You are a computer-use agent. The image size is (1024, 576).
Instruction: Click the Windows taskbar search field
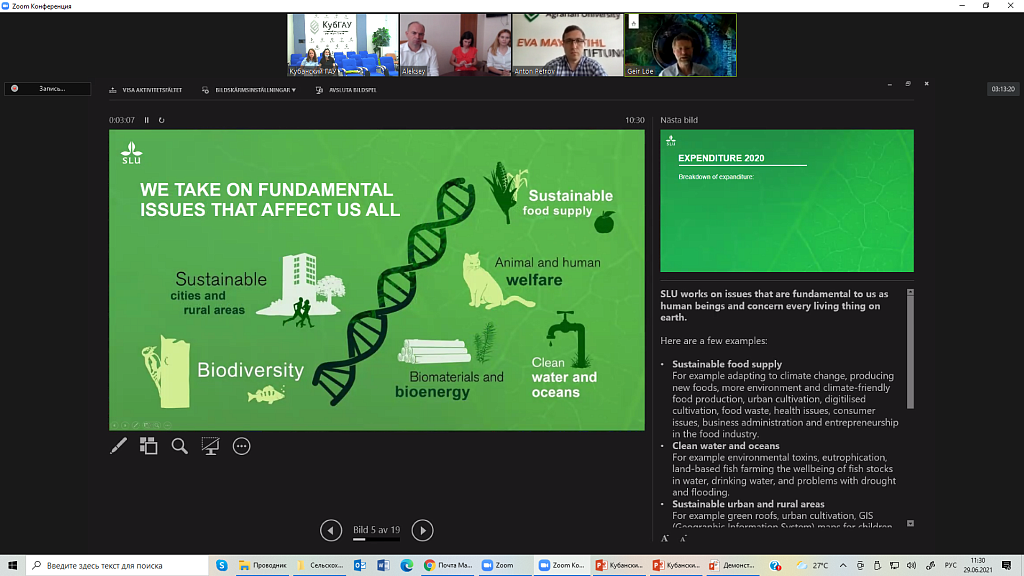(x=117, y=566)
